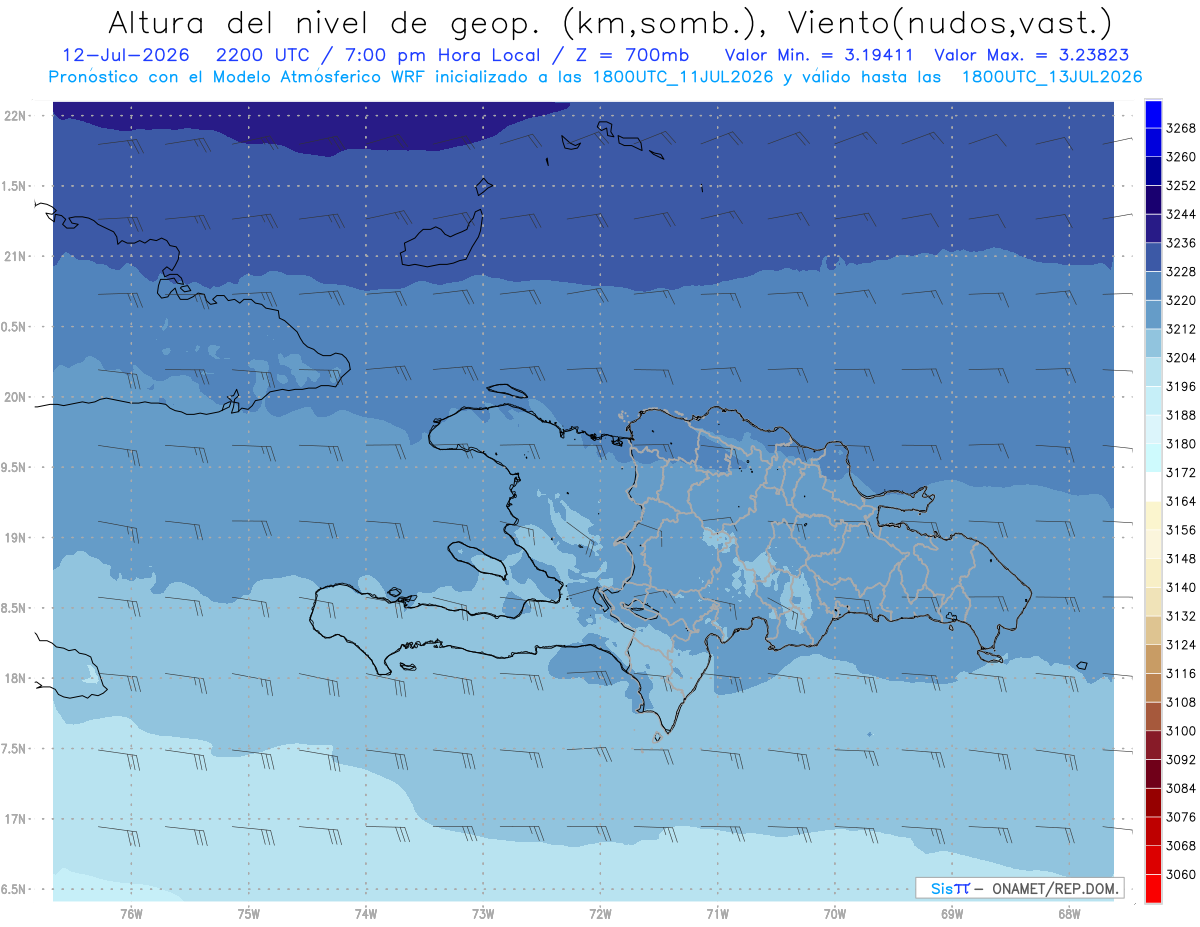This screenshot has width=1200, height=927.
Task: Click the pale yellow swatch between 3164 and 3156
Action: pos(1153,515)
